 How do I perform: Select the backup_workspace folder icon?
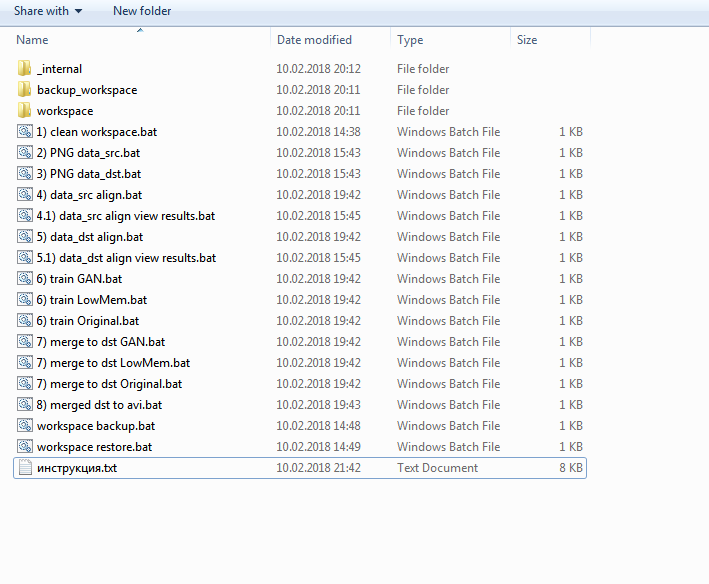point(25,90)
